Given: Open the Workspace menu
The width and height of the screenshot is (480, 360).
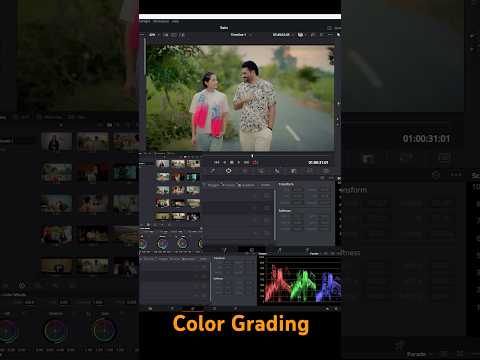Looking at the screenshot, I should (x=161, y=21).
